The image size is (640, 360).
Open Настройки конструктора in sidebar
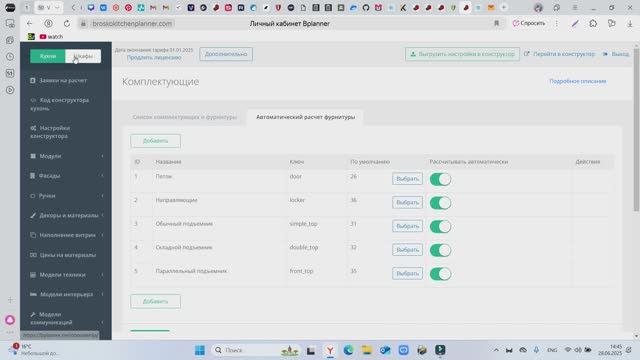pyautogui.click(x=51, y=132)
